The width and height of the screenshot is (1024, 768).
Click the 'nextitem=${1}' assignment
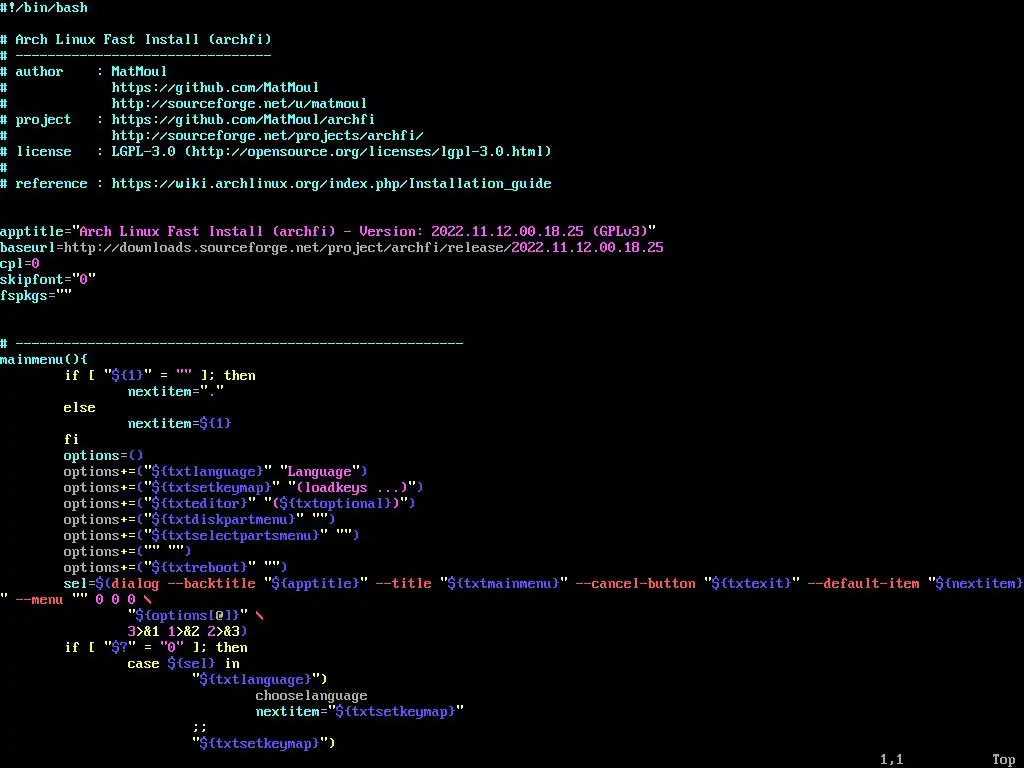tap(180, 424)
